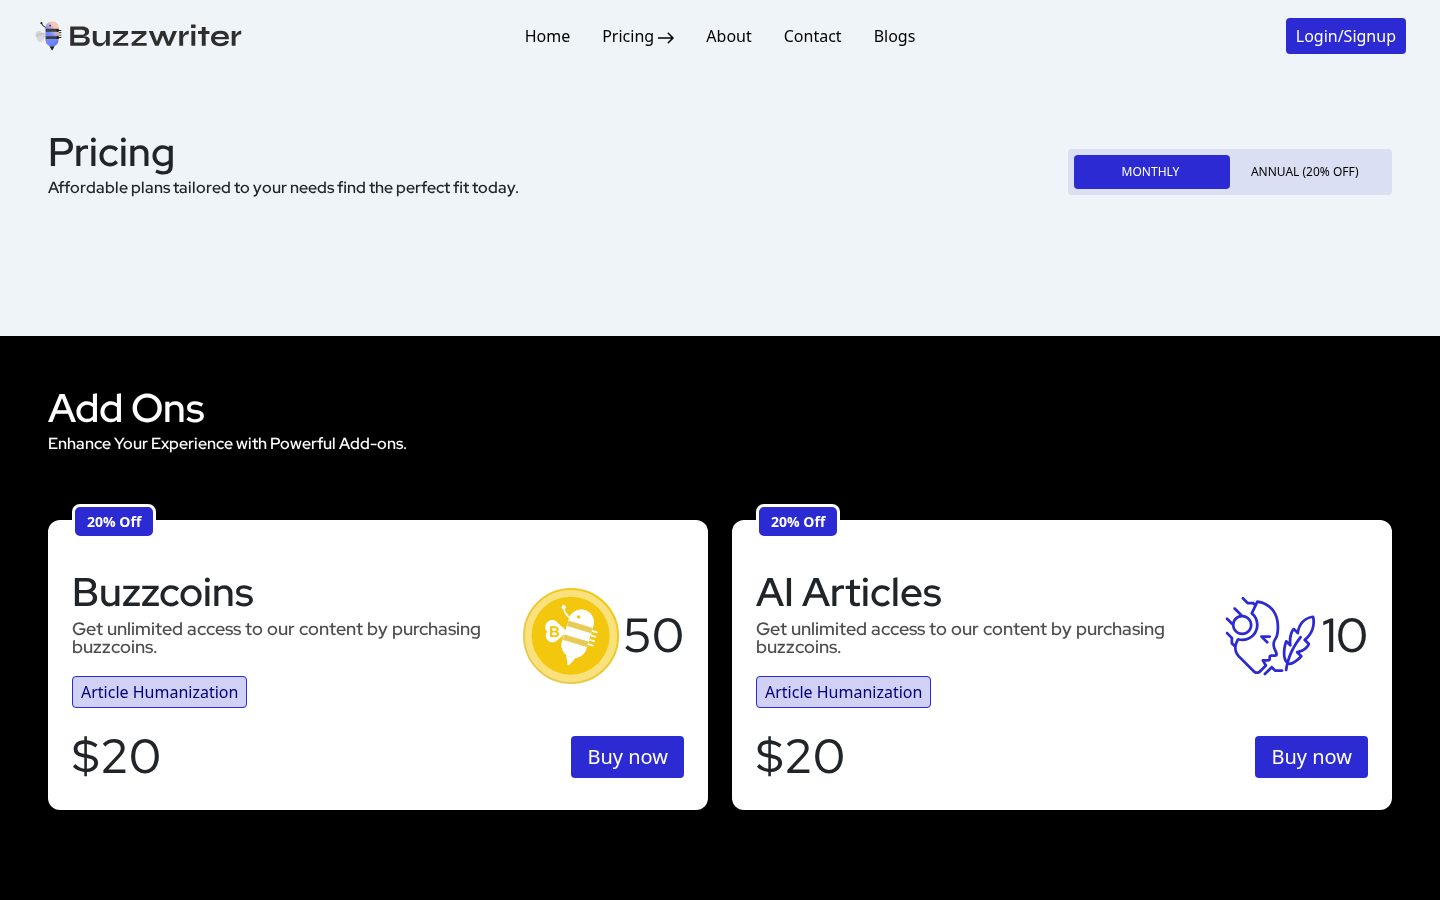Buy now for the AI Articles add-on

click(1311, 757)
